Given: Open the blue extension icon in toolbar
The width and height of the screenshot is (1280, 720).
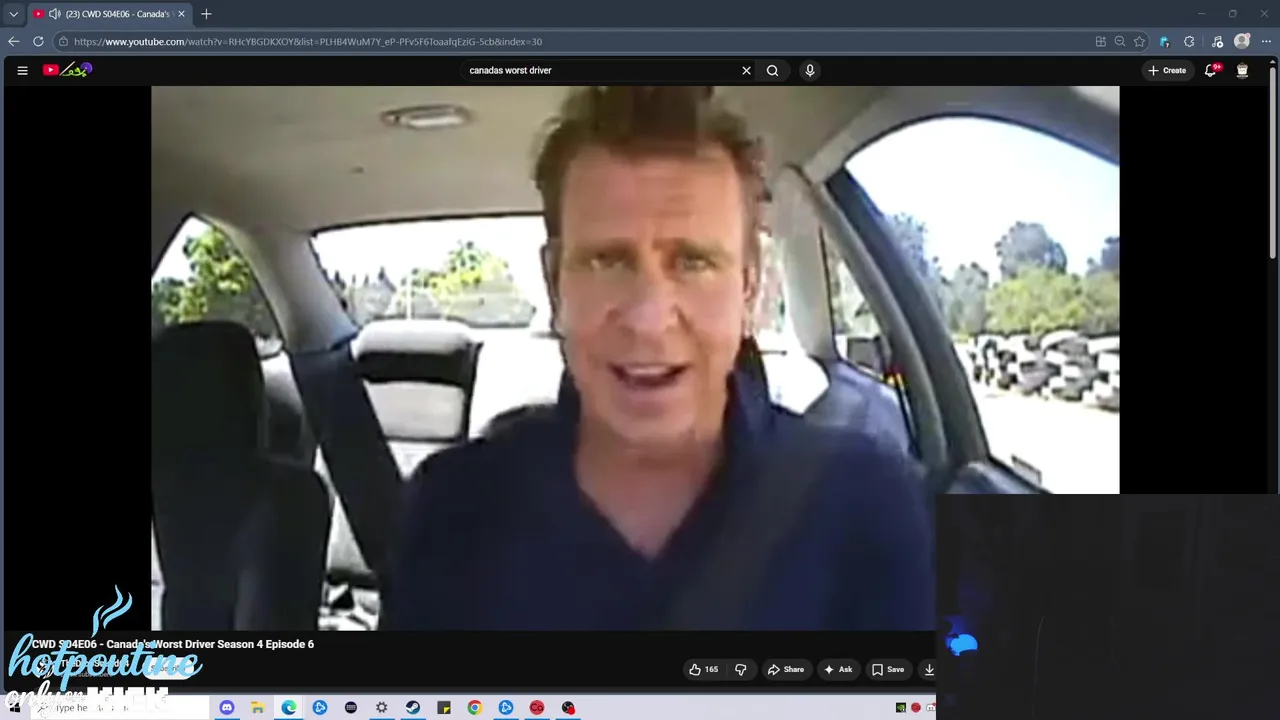Looking at the screenshot, I should 1164,41.
